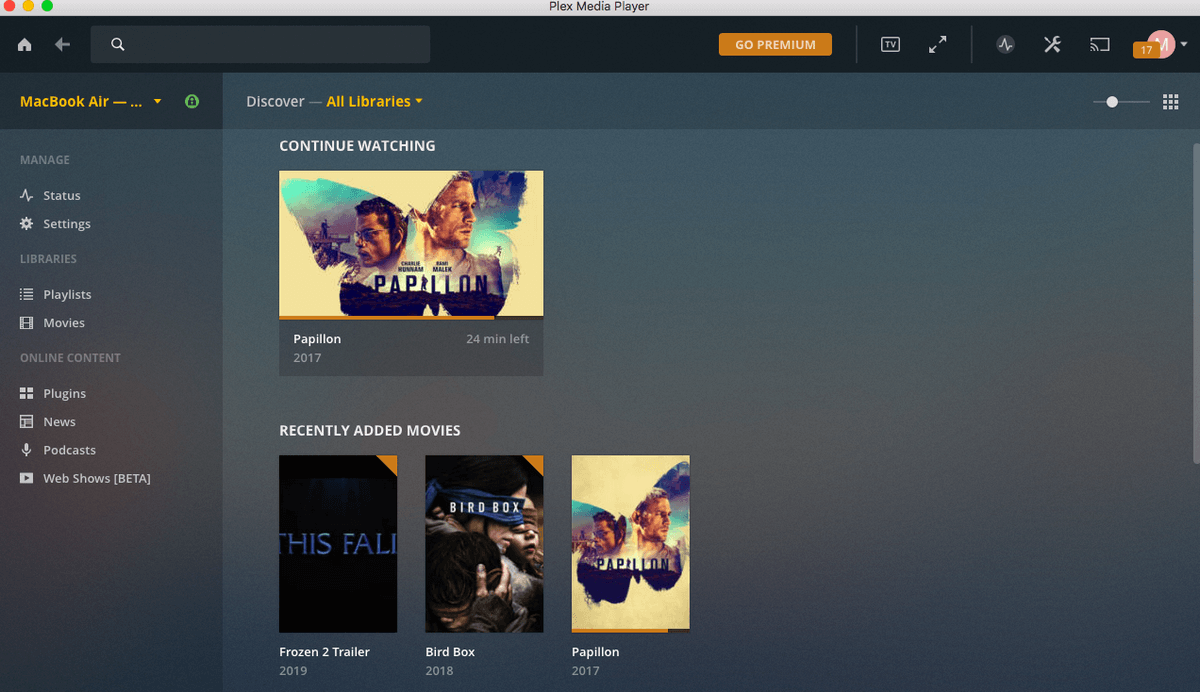1200x692 pixels.
Task: Click the Plugins grid icon
Action: 27,394
